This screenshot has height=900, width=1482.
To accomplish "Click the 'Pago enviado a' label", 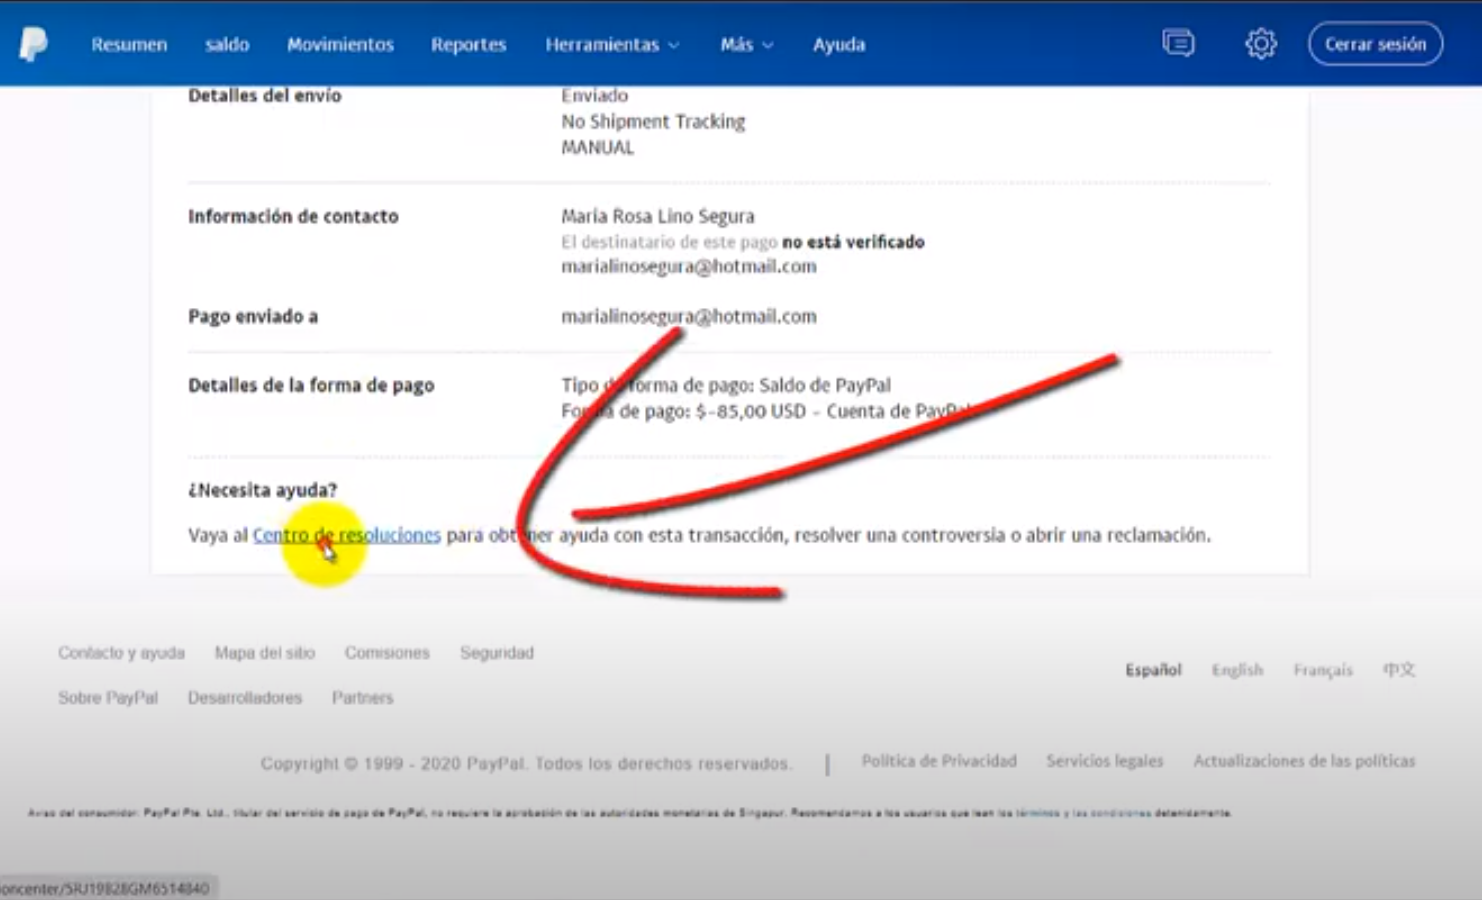I will 253,317.
